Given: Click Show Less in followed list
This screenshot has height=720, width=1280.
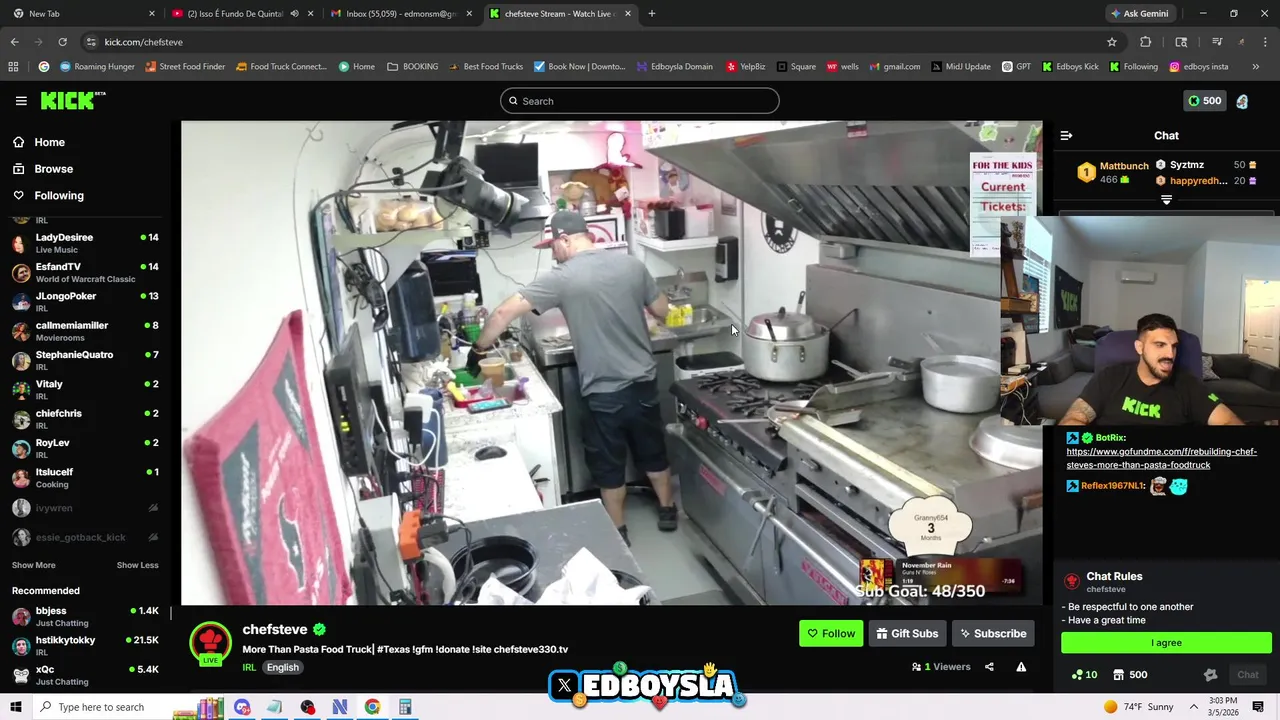Looking at the screenshot, I should click(137, 565).
